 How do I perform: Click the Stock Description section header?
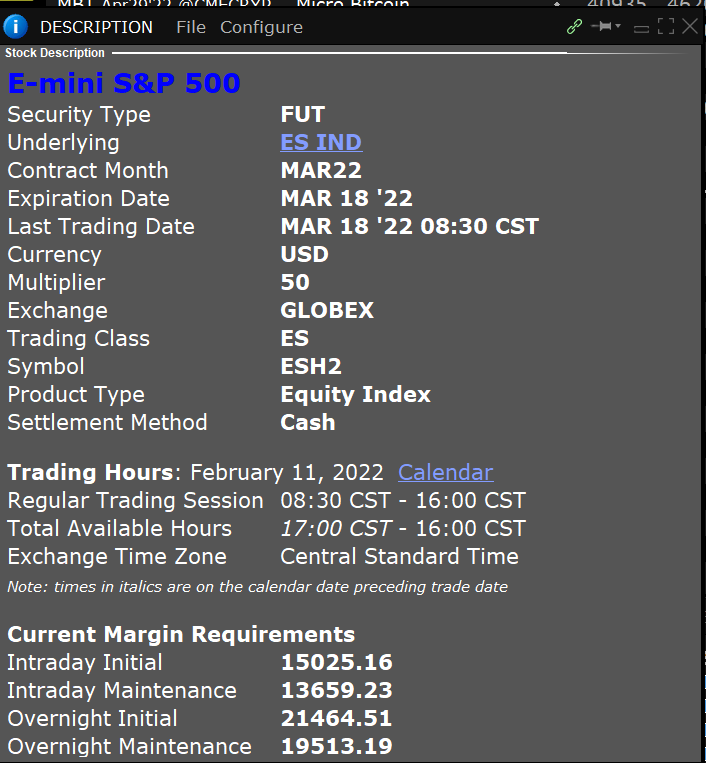tap(54, 53)
